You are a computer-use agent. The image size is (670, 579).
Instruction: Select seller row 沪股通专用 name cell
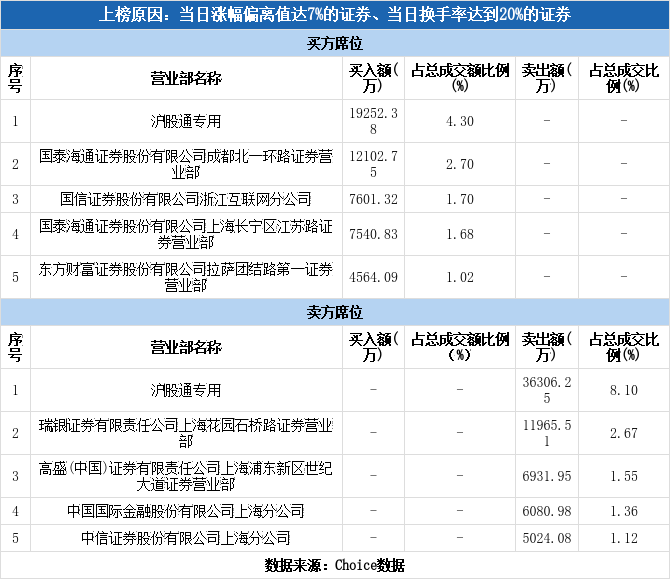click(x=186, y=390)
